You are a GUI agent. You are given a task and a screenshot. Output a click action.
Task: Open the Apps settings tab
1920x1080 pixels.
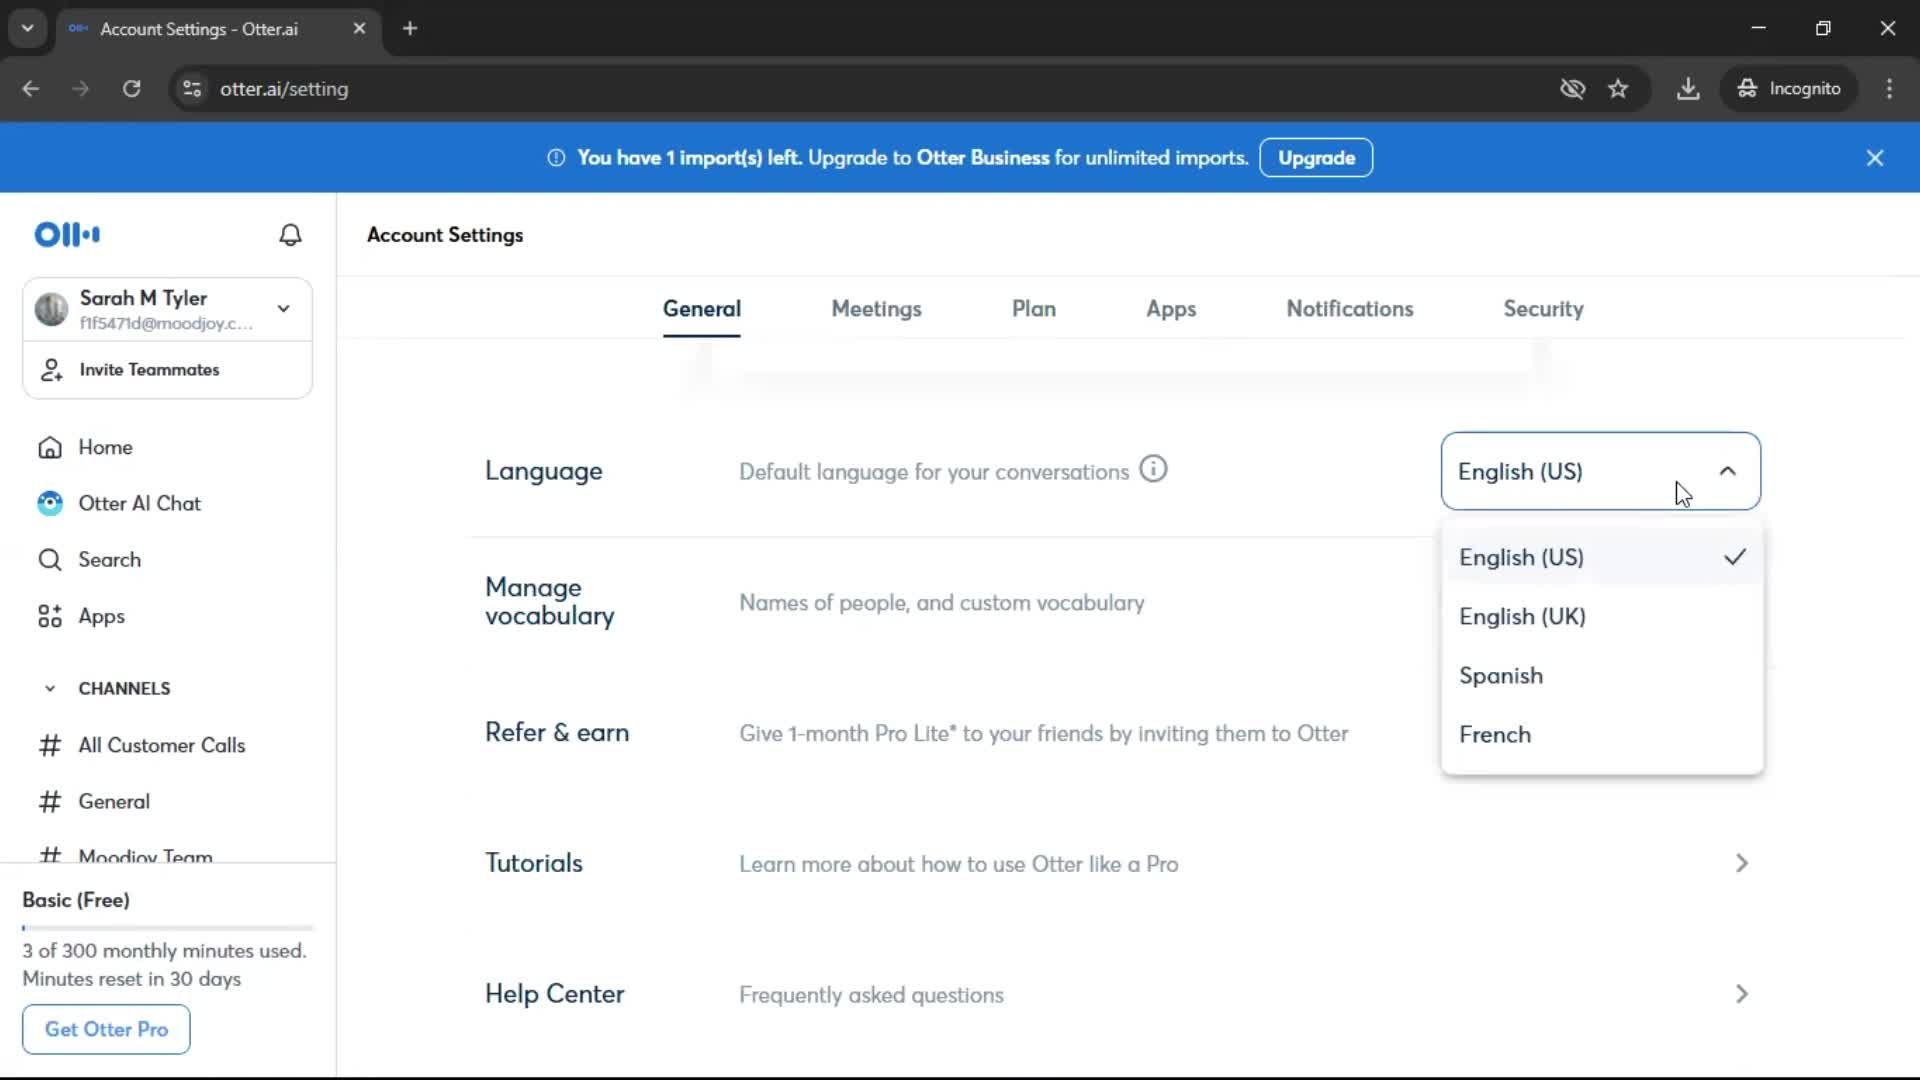1171,309
